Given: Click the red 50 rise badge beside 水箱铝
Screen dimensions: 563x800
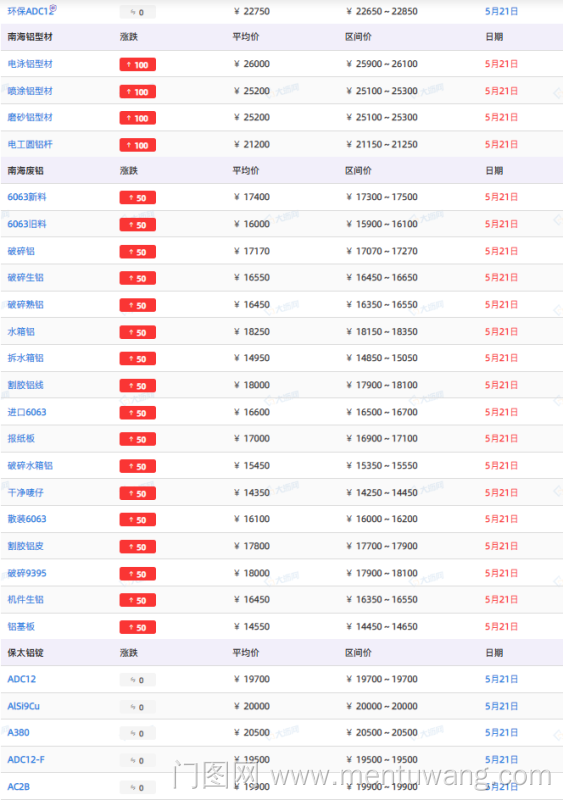Looking at the screenshot, I should coord(138,332).
